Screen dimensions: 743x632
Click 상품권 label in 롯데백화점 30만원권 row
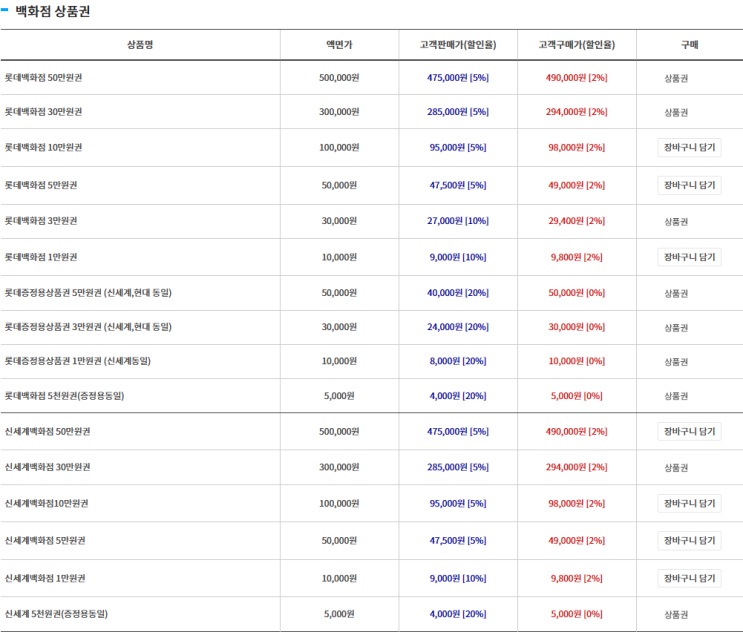click(676, 112)
